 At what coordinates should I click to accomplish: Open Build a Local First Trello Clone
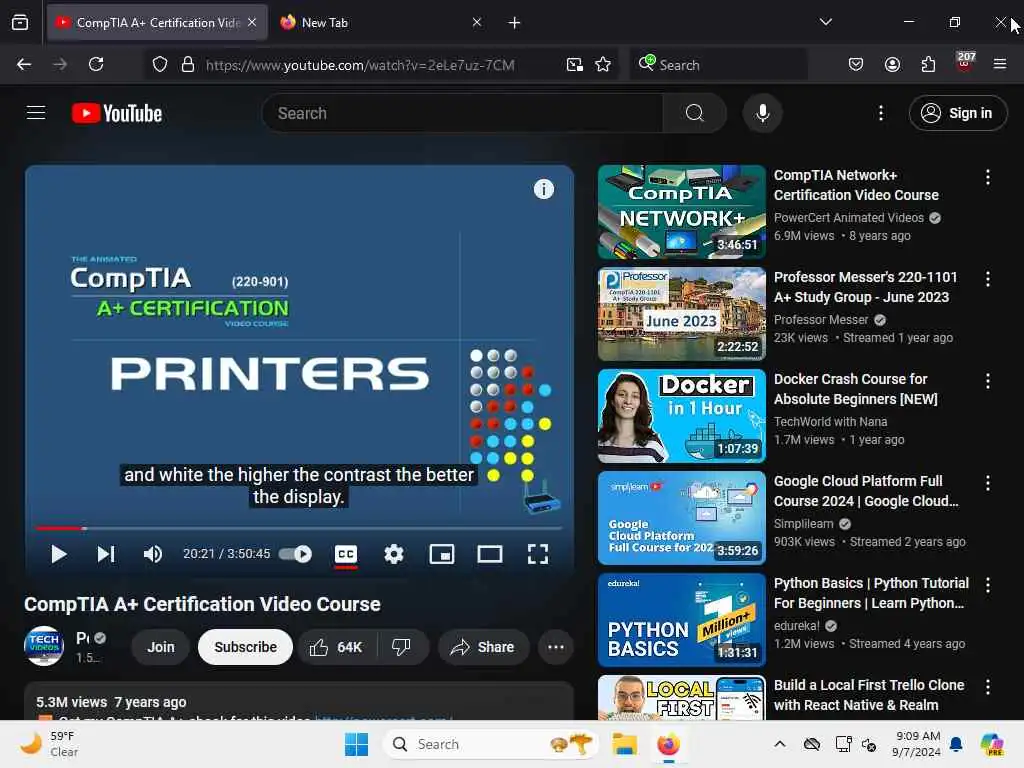[x=869, y=695]
